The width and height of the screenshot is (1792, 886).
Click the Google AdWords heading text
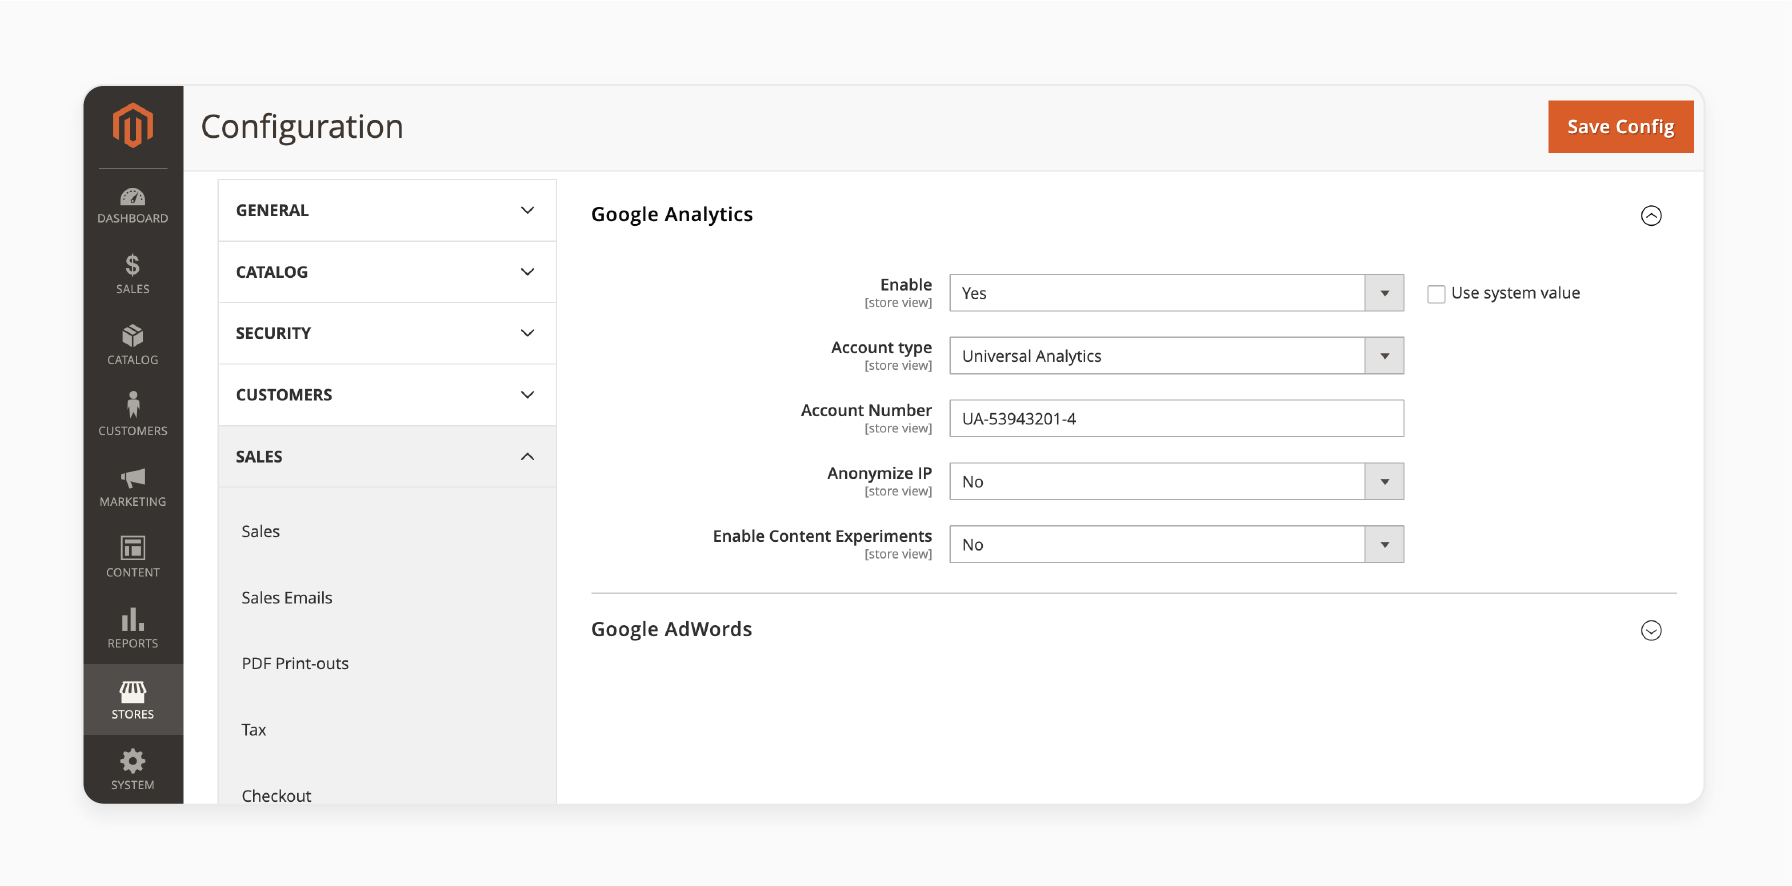point(672,630)
